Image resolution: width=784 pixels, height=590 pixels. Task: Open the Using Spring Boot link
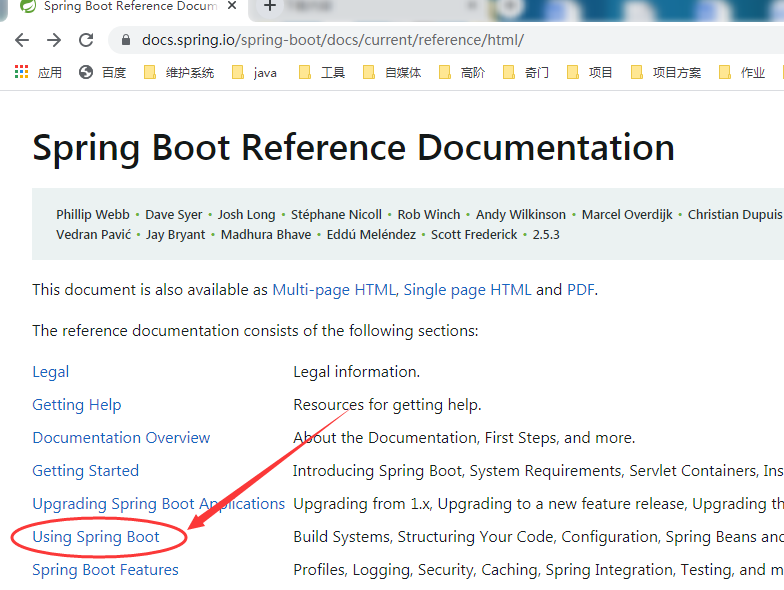click(96, 536)
